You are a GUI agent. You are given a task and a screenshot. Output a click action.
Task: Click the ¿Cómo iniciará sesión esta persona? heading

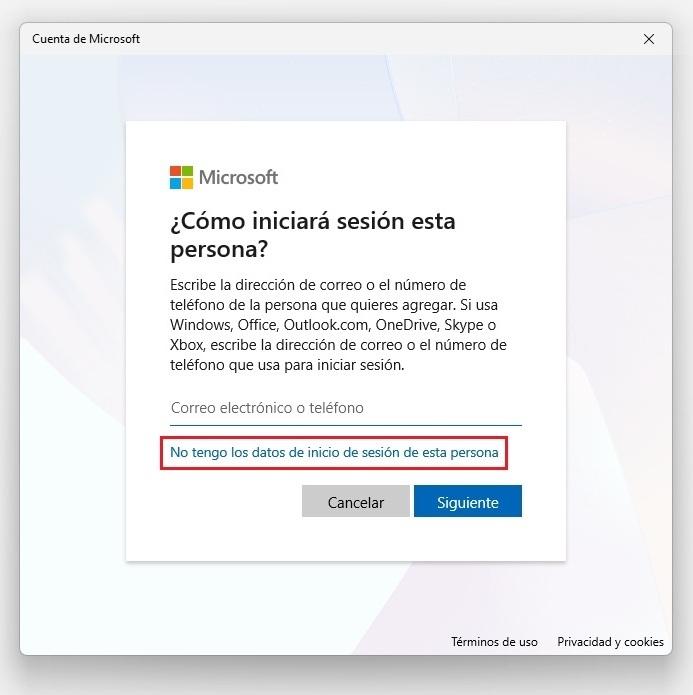coord(312,233)
